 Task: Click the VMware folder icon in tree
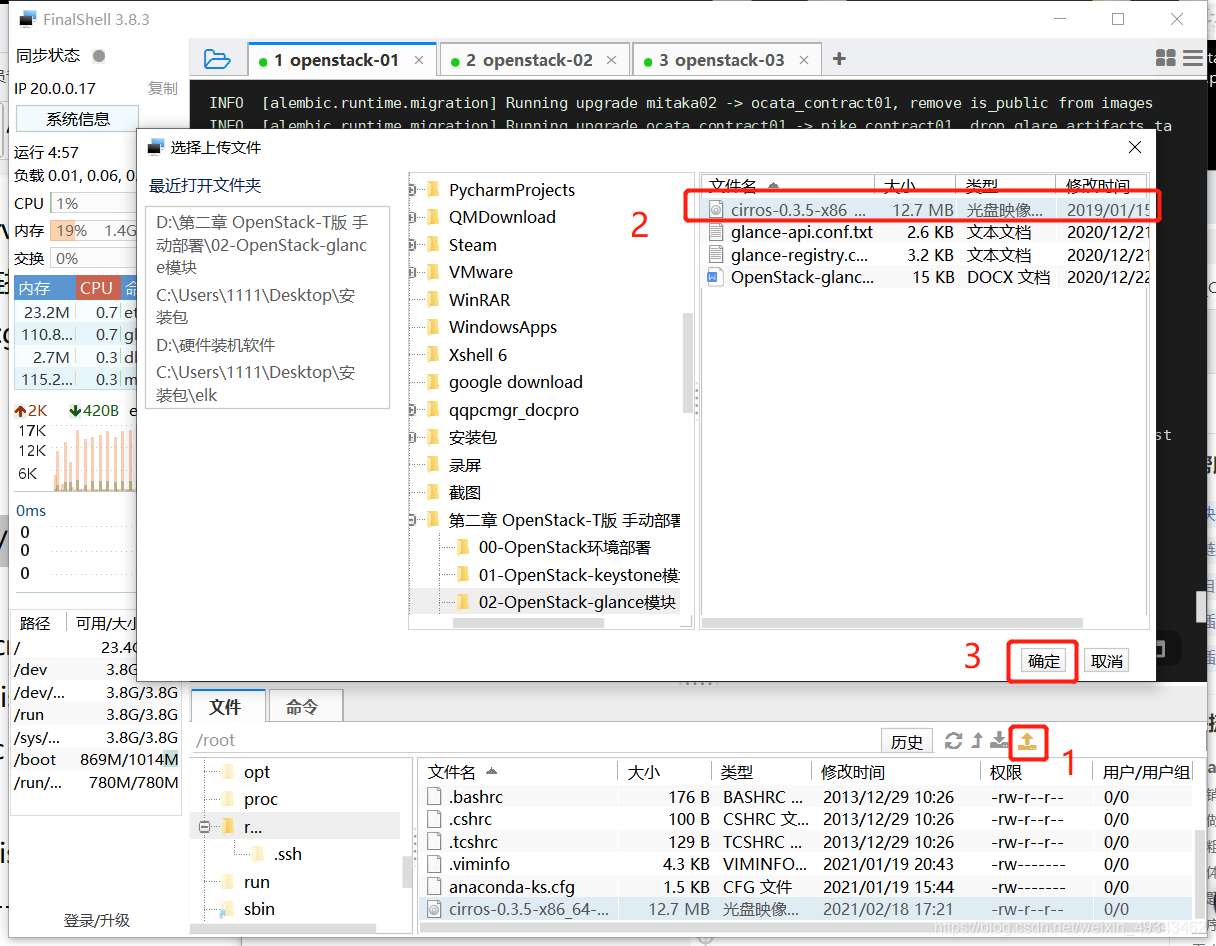click(433, 272)
